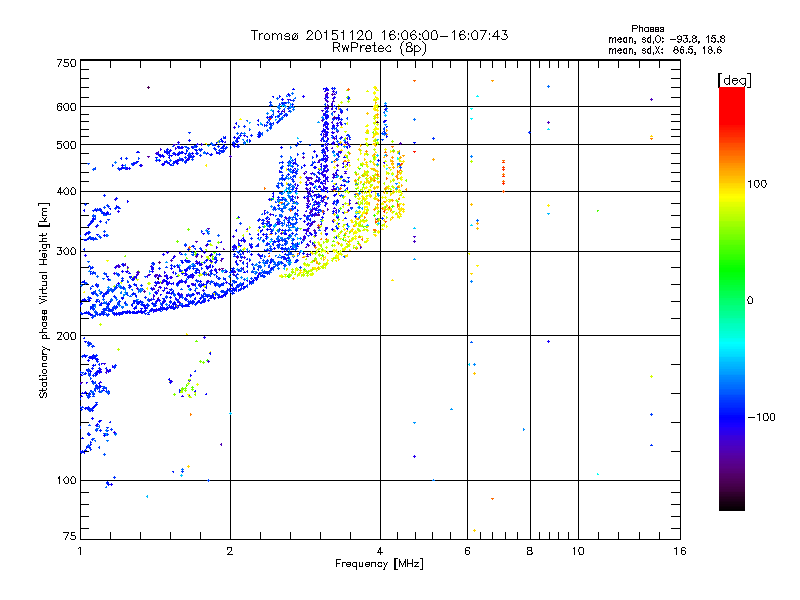The width and height of the screenshot is (800, 600).
Task: Click the 750 tick on height axis
Action: pyautogui.click(x=66, y=62)
